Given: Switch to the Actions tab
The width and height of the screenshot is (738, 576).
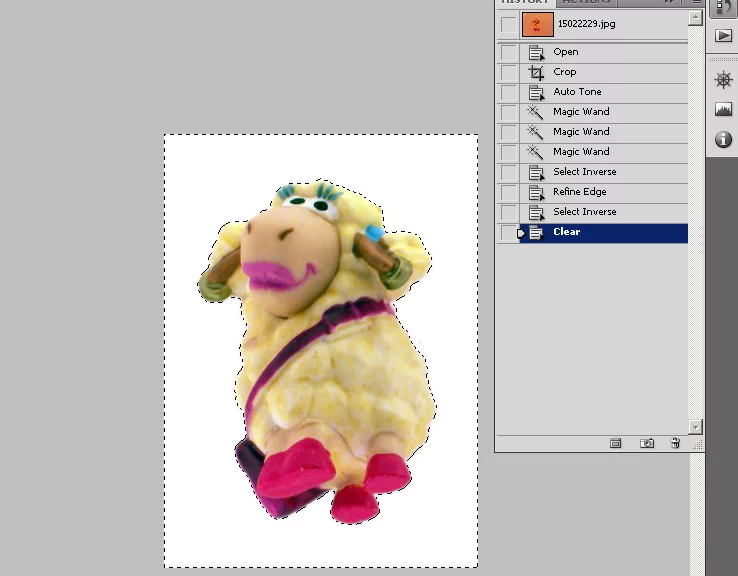Looking at the screenshot, I should pyautogui.click(x=586, y=2).
